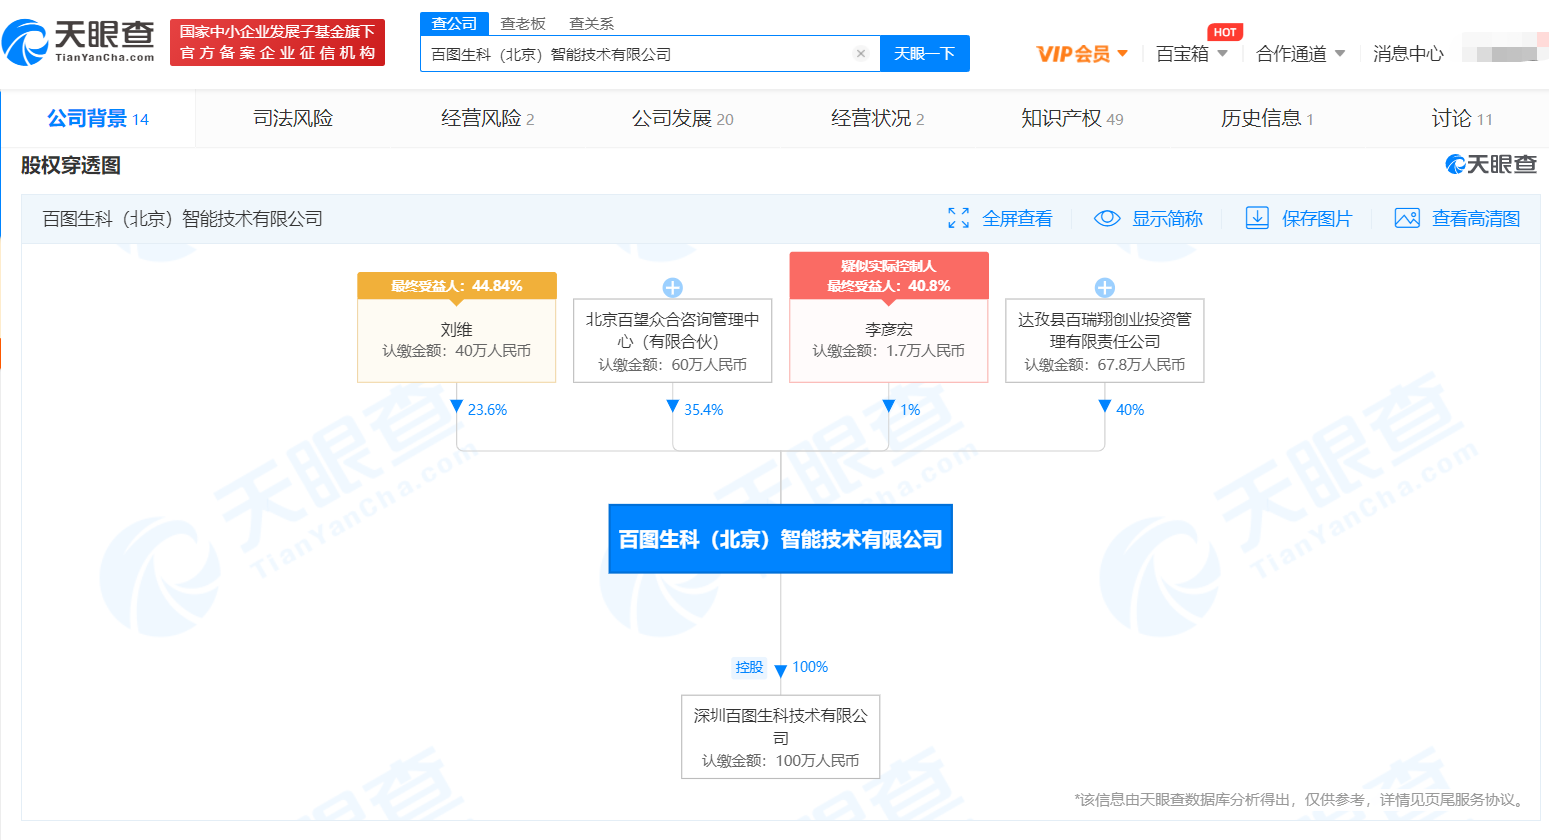Click the 天眼一下 search button
The width and height of the screenshot is (1549, 840).
click(x=924, y=54)
